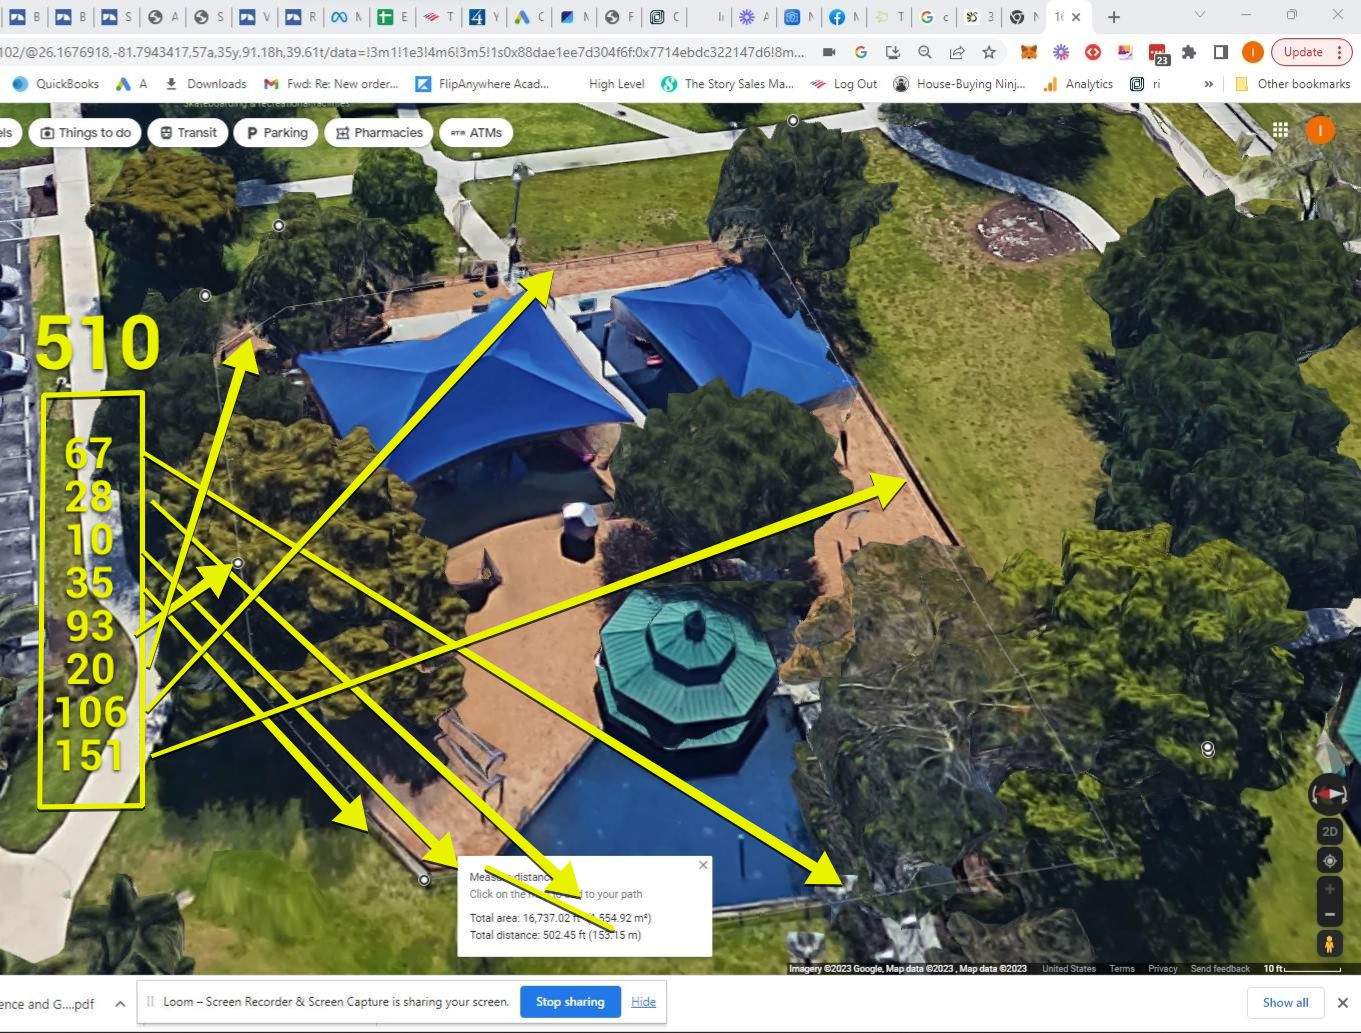Select the ATMs filter chip

[x=476, y=132]
